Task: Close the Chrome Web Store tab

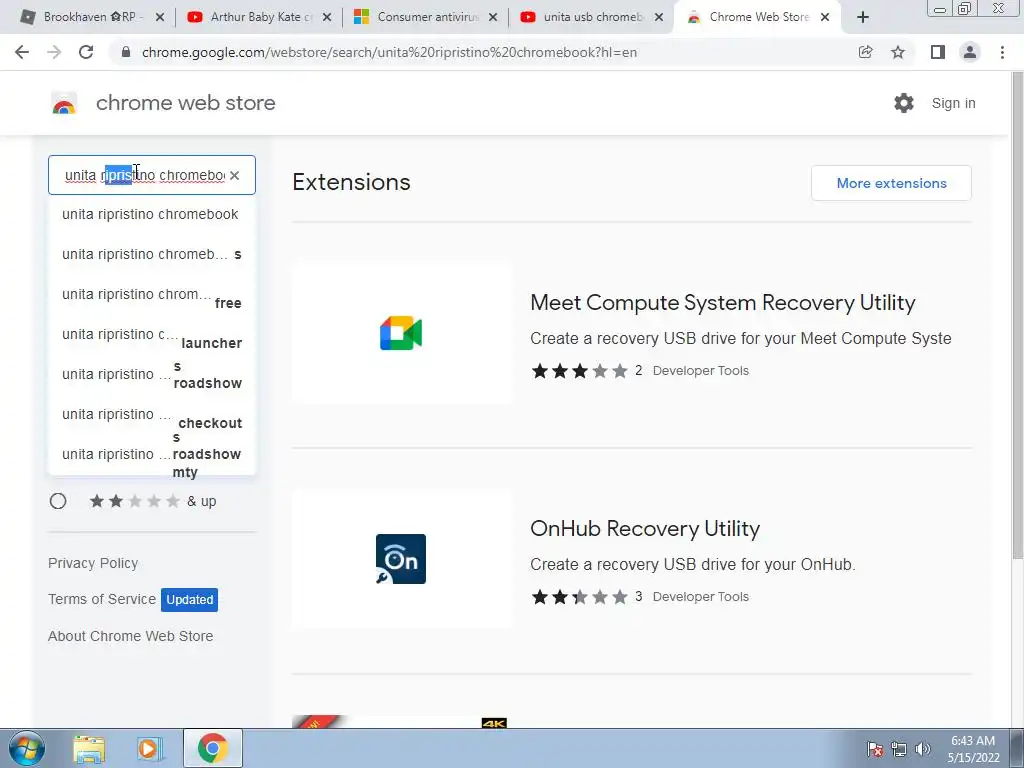Action: coord(825,17)
